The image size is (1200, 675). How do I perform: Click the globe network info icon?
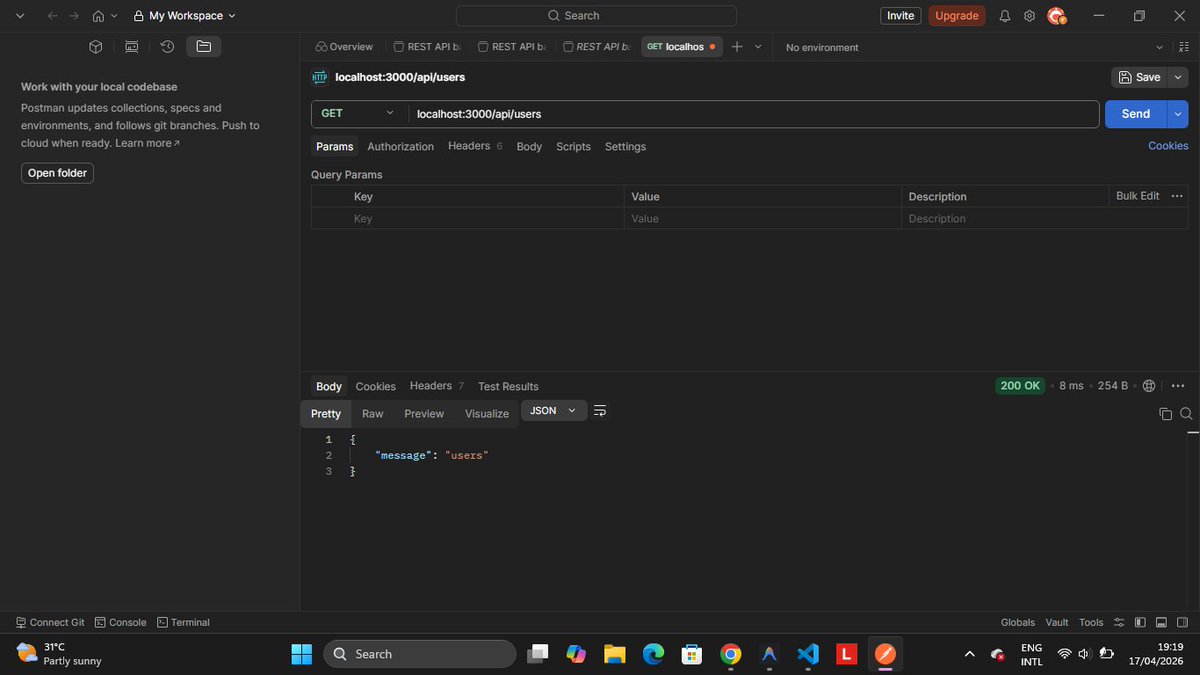tap(1149, 386)
